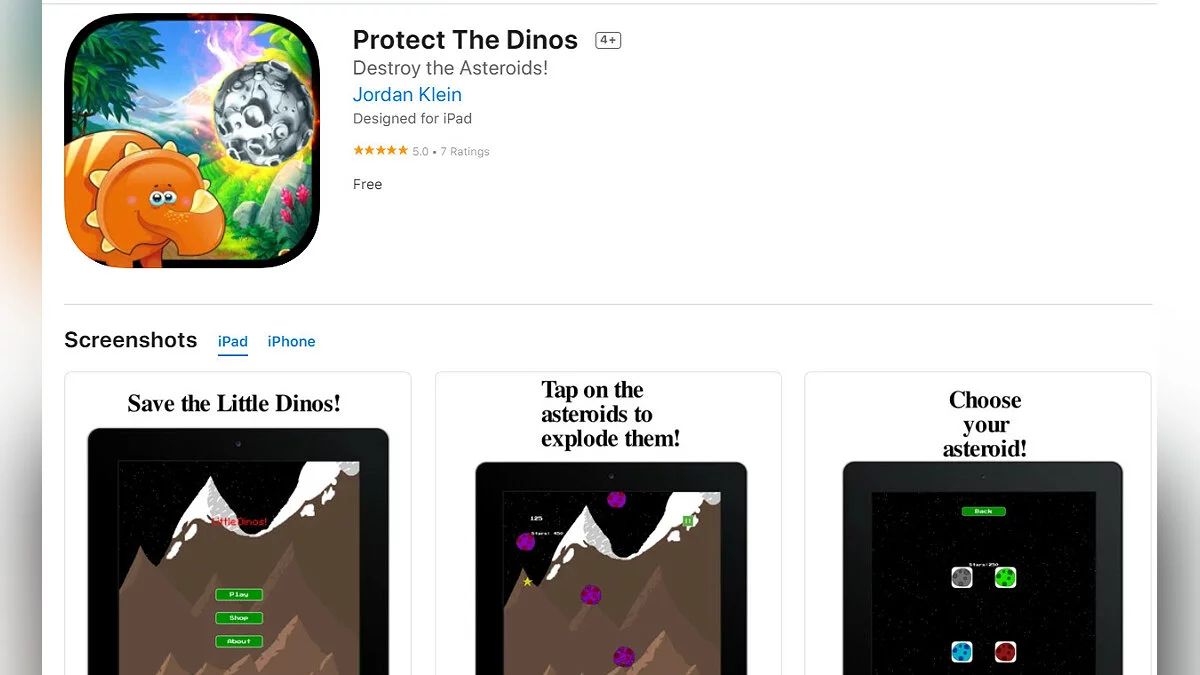
Task: Tap the topmost purple asteroid in the gameplay screenshot
Action: coord(616,499)
